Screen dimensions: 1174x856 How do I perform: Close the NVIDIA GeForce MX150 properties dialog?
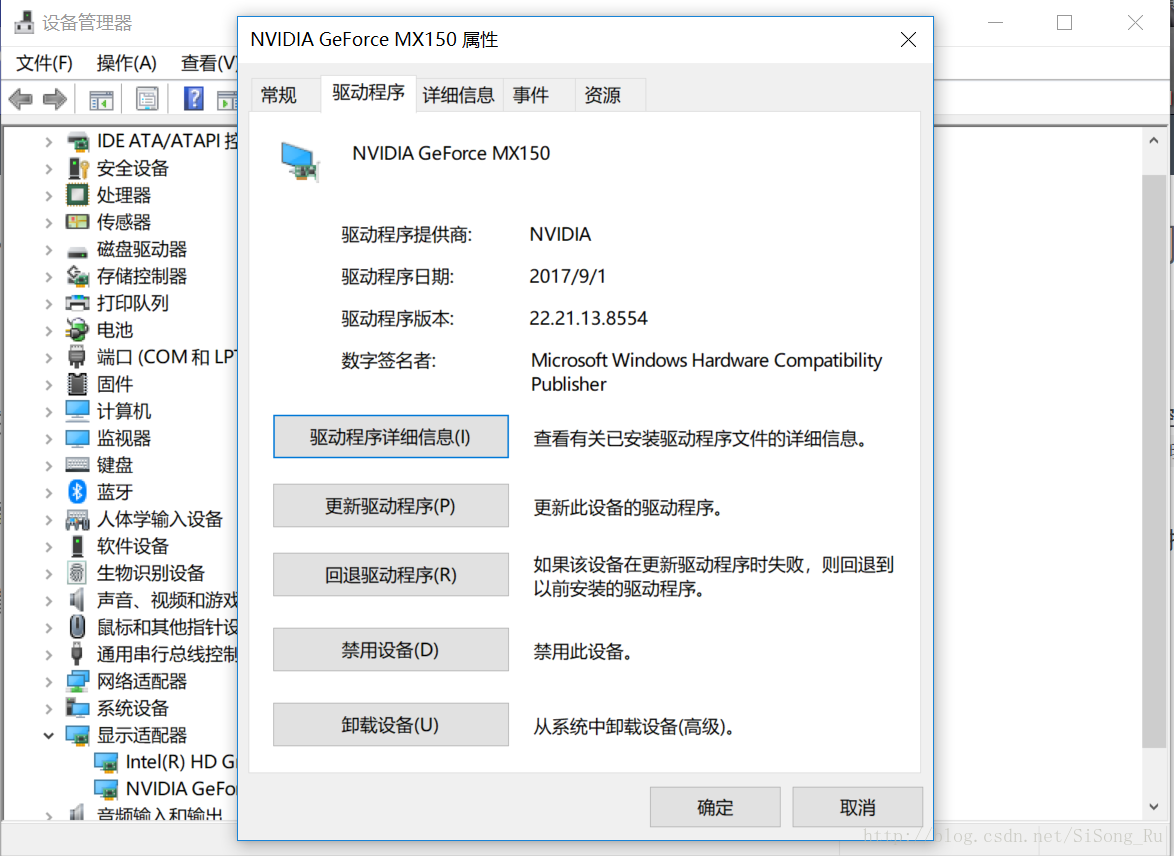pyautogui.click(x=908, y=40)
